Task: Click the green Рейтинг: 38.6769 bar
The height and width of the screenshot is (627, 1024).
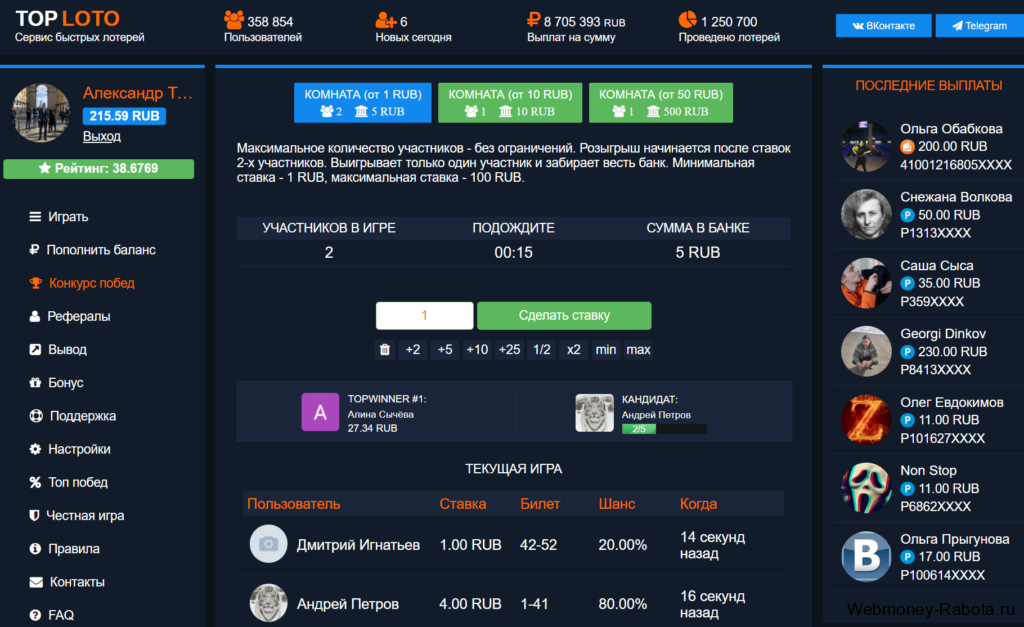Action: pos(99,169)
